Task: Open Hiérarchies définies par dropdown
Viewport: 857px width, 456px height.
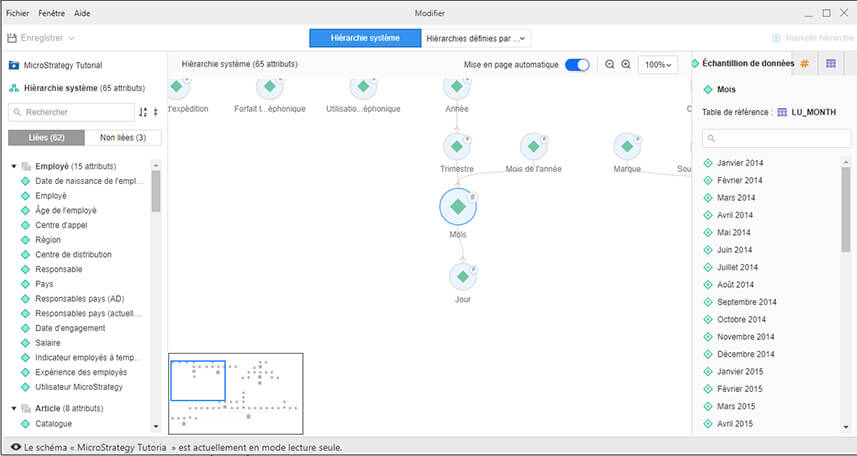Action: (x=476, y=38)
